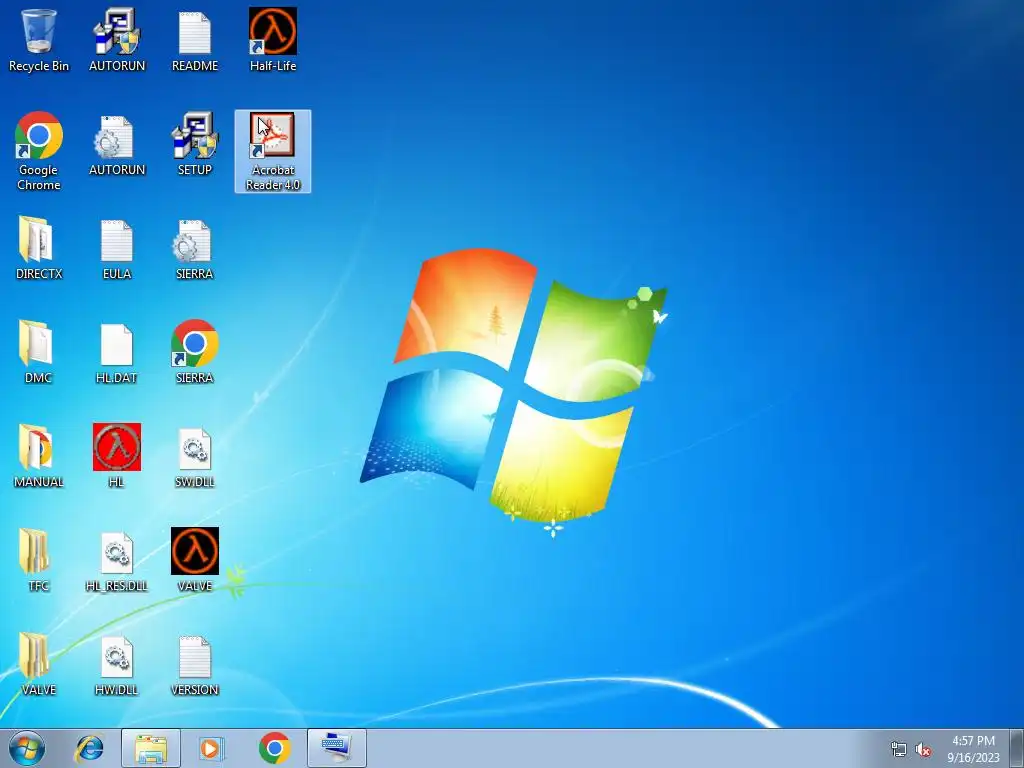Select the HW.DLL file icon

[117, 664]
